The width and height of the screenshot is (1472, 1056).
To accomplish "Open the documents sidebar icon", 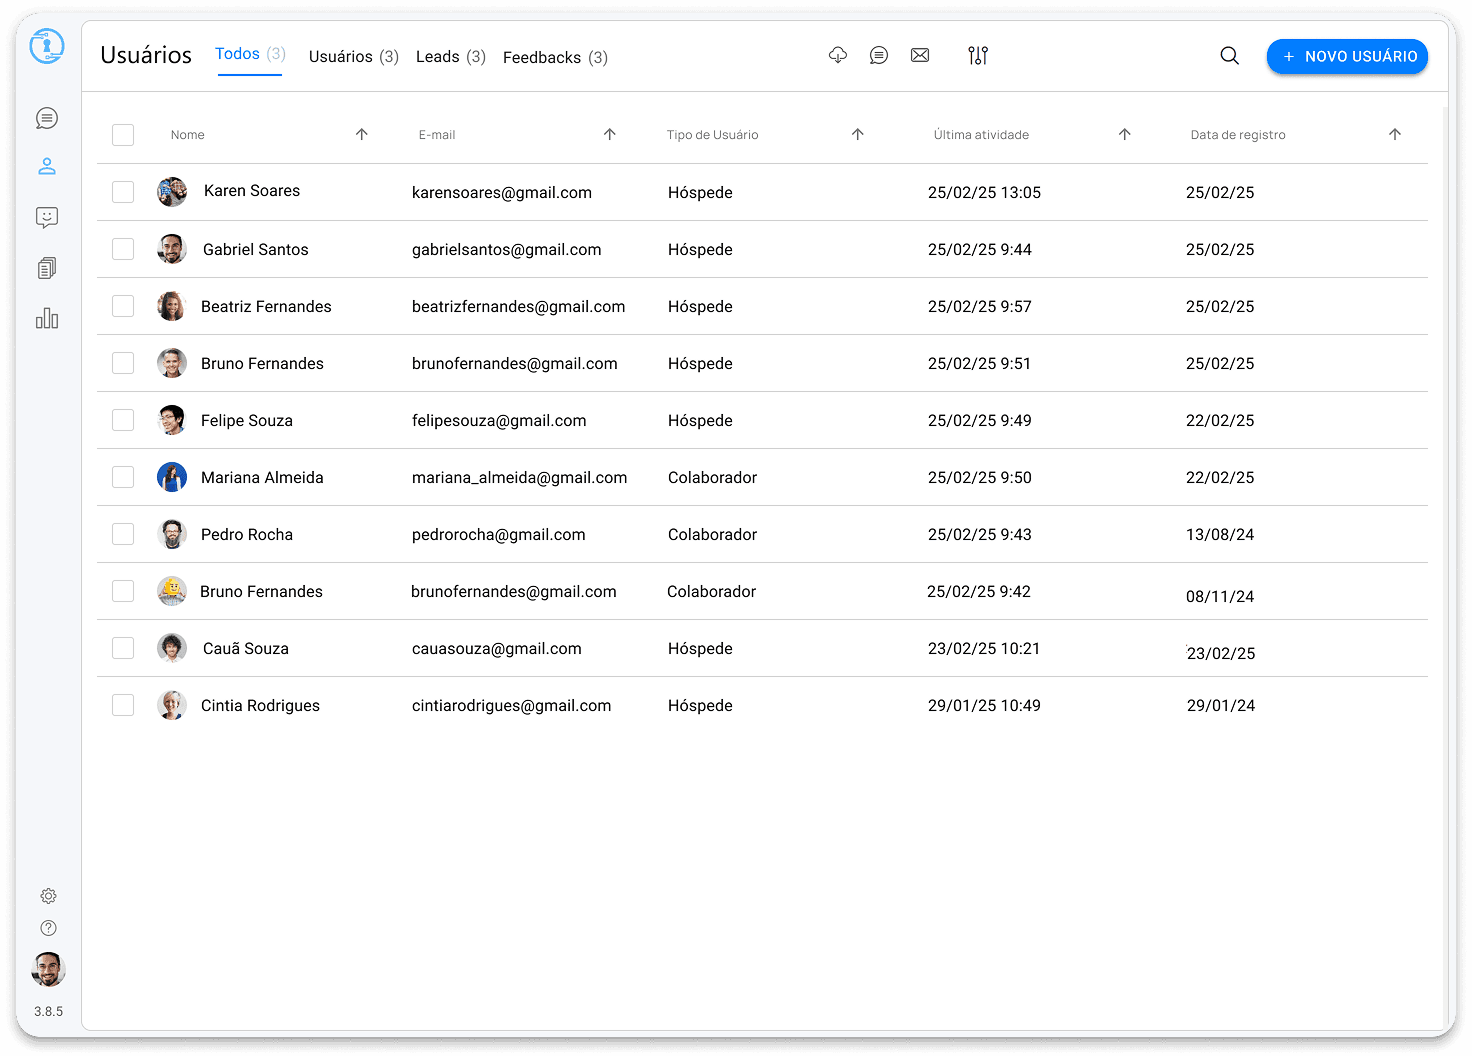I will 47,268.
